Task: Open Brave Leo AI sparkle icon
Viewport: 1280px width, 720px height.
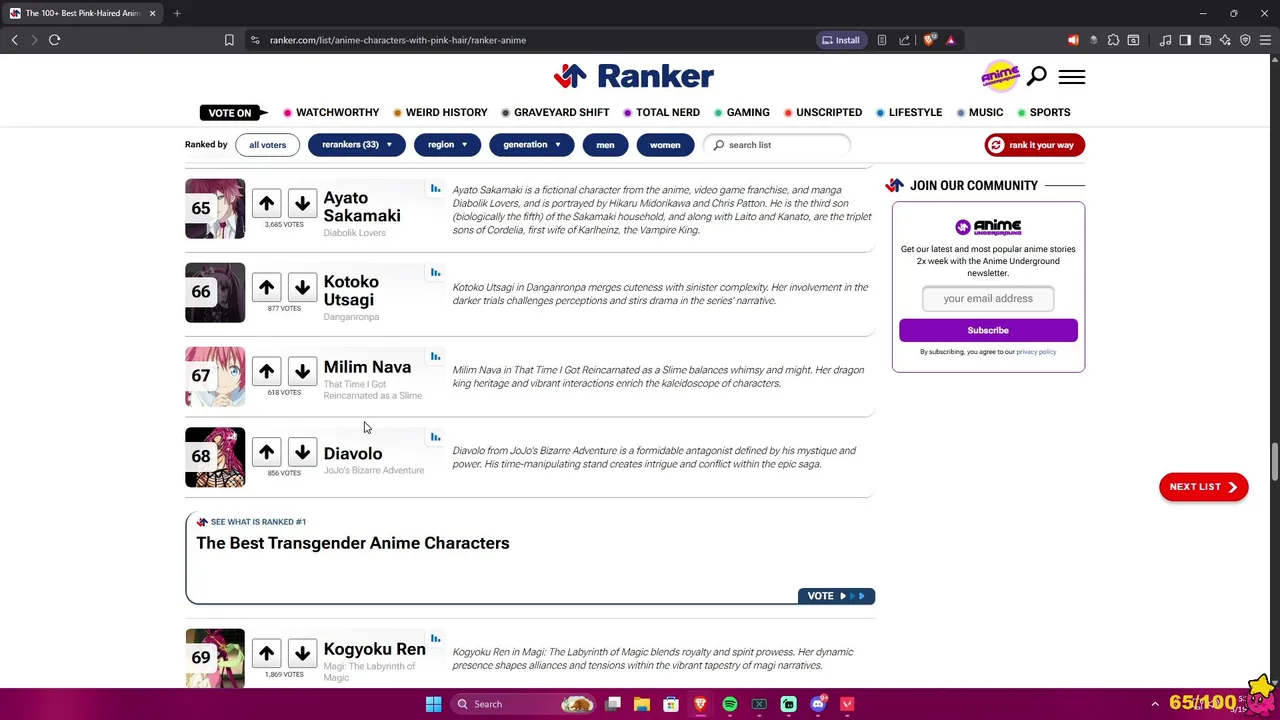Action: tap(1225, 40)
